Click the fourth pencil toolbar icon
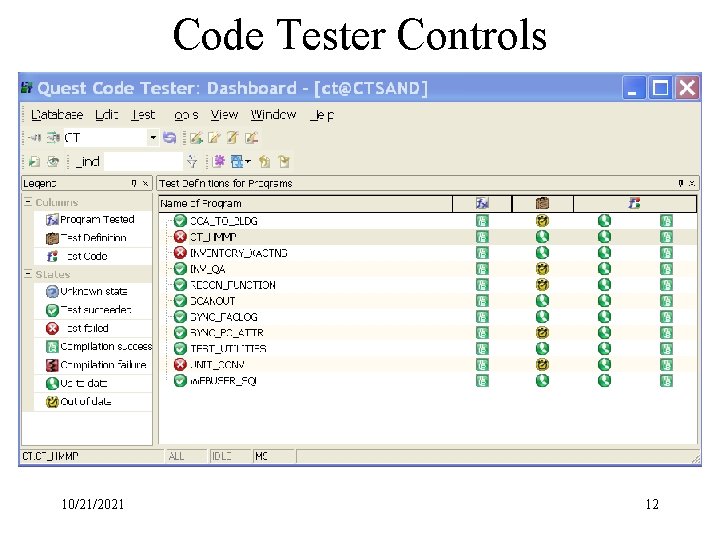This screenshot has width=720, height=540. pos(251,137)
